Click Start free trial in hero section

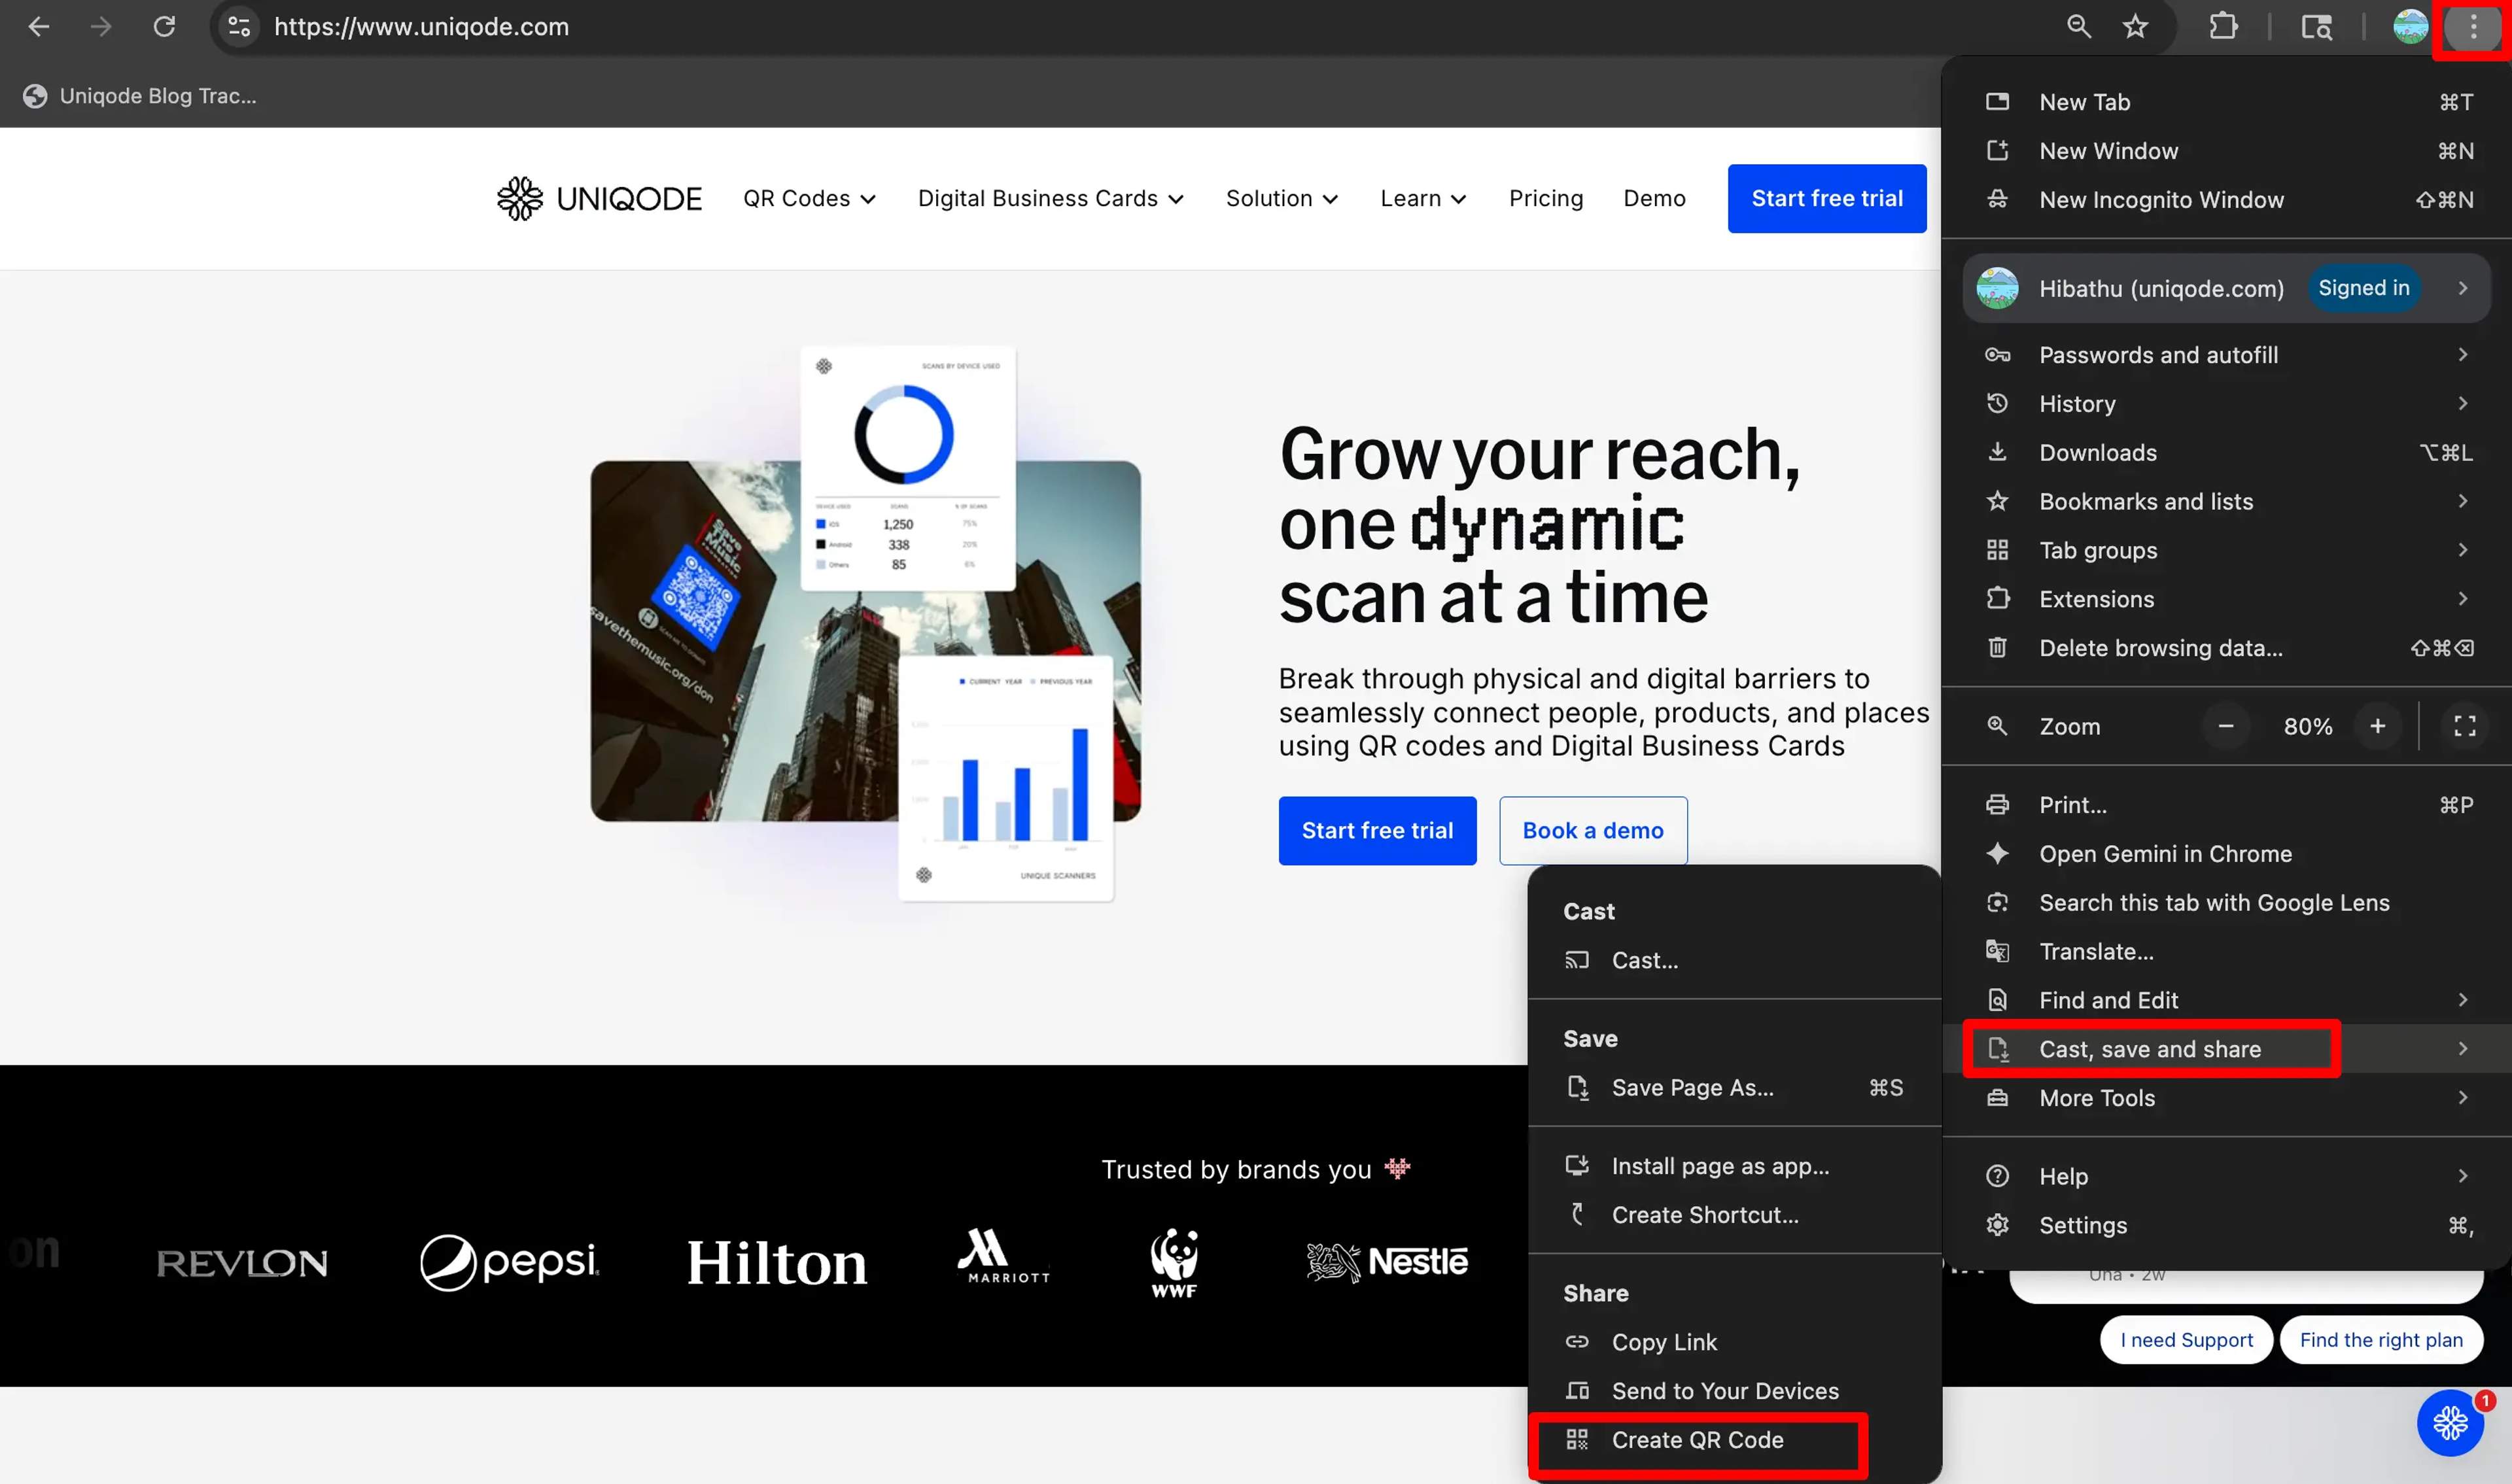[1377, 830]
